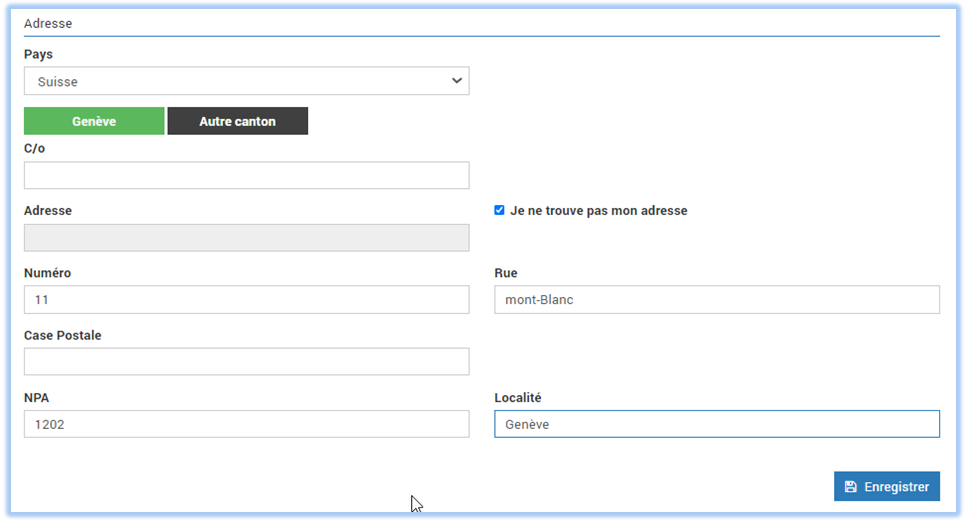Screen dimensions: 967x520
Task: Click the Localité field showing Genève
Action: 717,424
